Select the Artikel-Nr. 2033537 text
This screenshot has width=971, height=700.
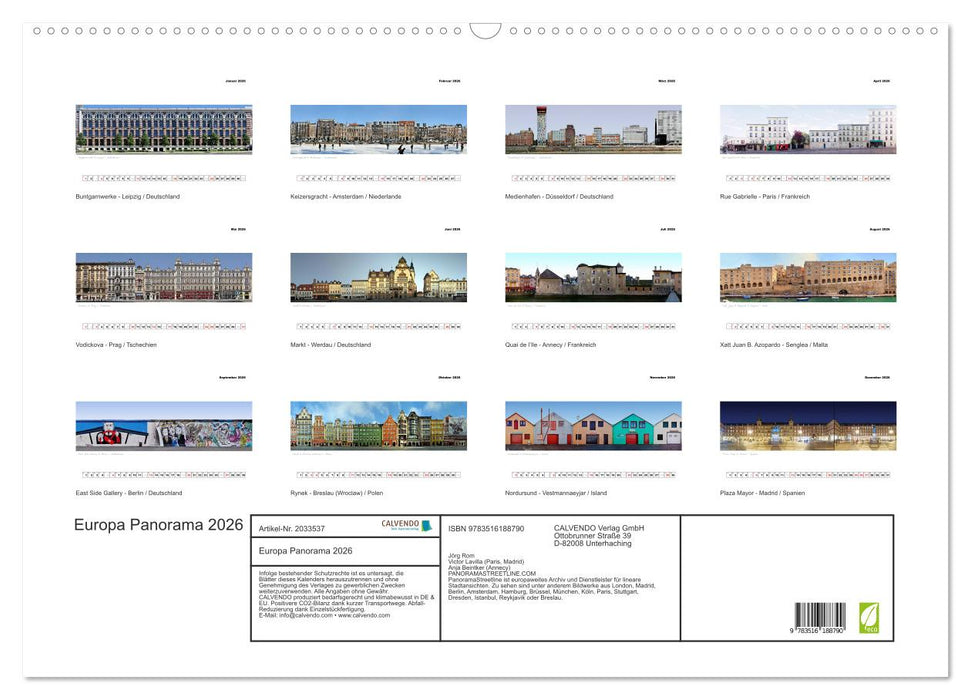pos(290,528)
